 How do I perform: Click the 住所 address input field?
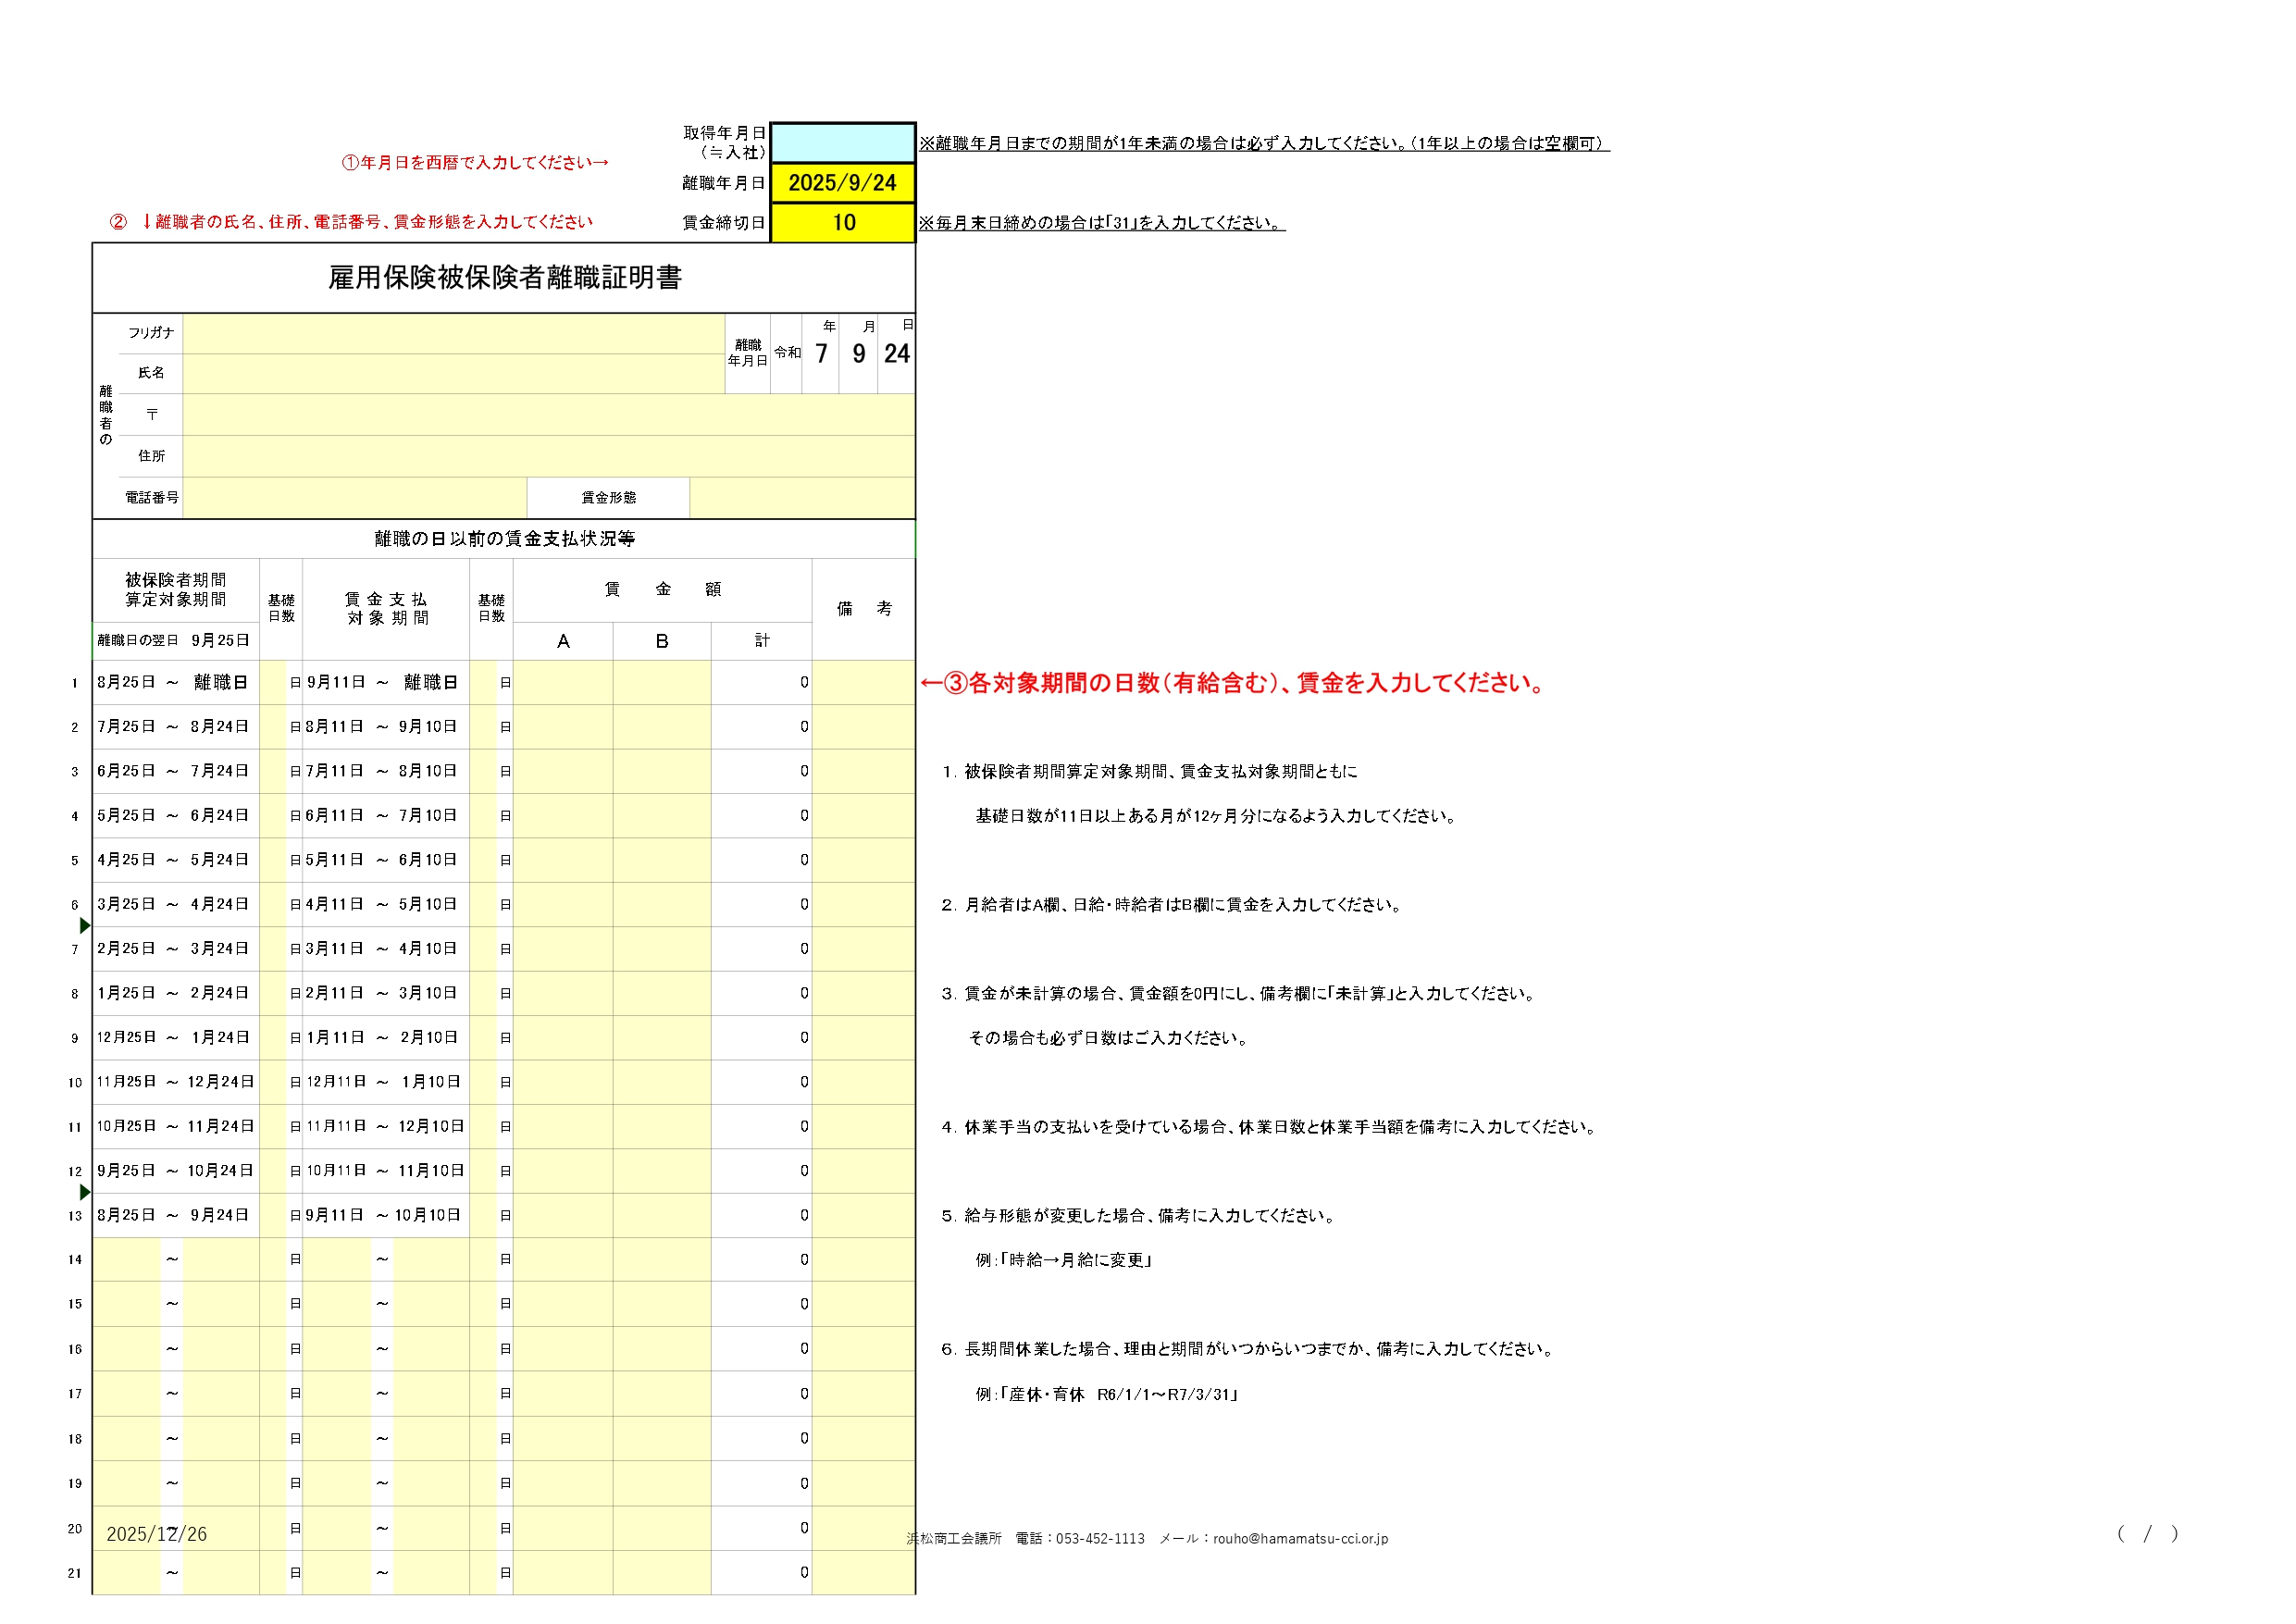pos(548,456)
